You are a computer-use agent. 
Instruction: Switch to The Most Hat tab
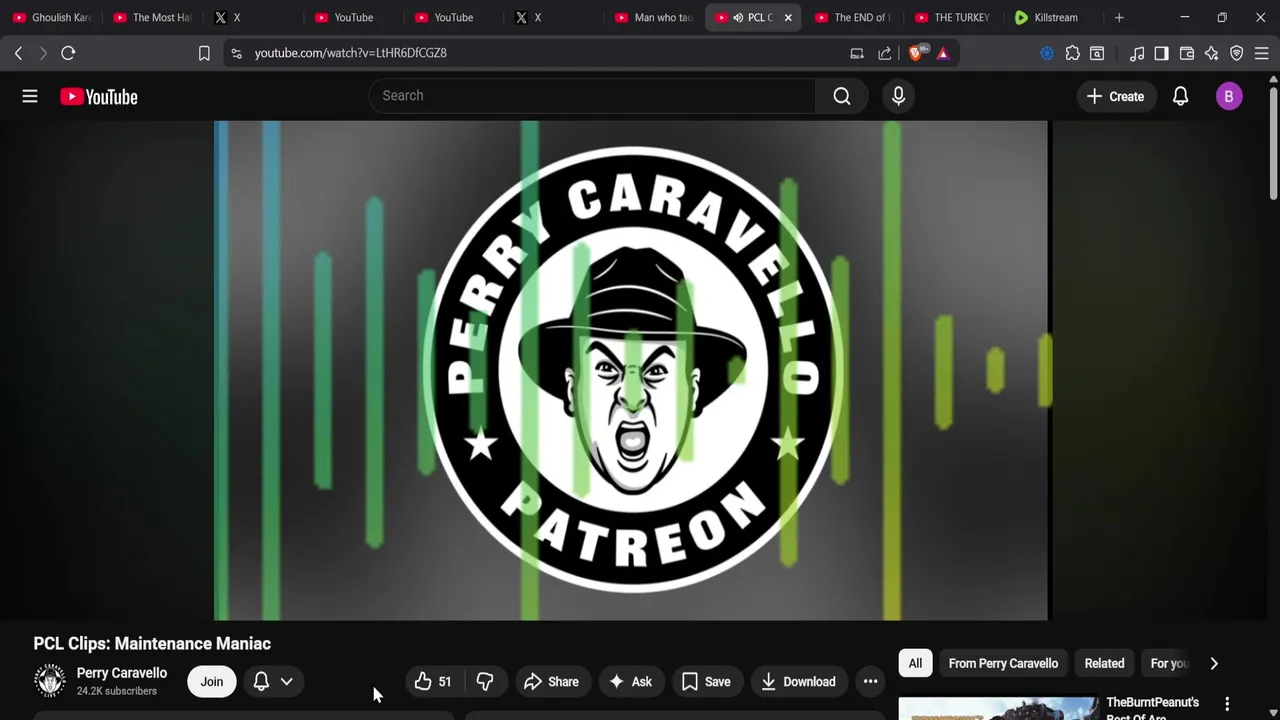coord(152,17)
